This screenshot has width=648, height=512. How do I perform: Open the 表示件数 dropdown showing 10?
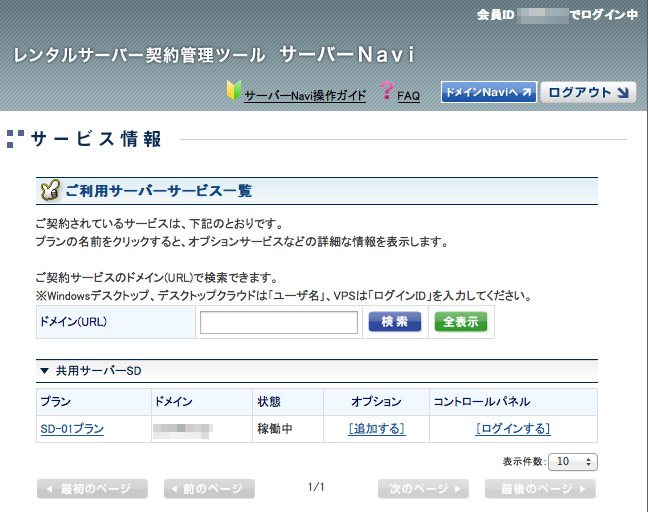click(575, 462)
